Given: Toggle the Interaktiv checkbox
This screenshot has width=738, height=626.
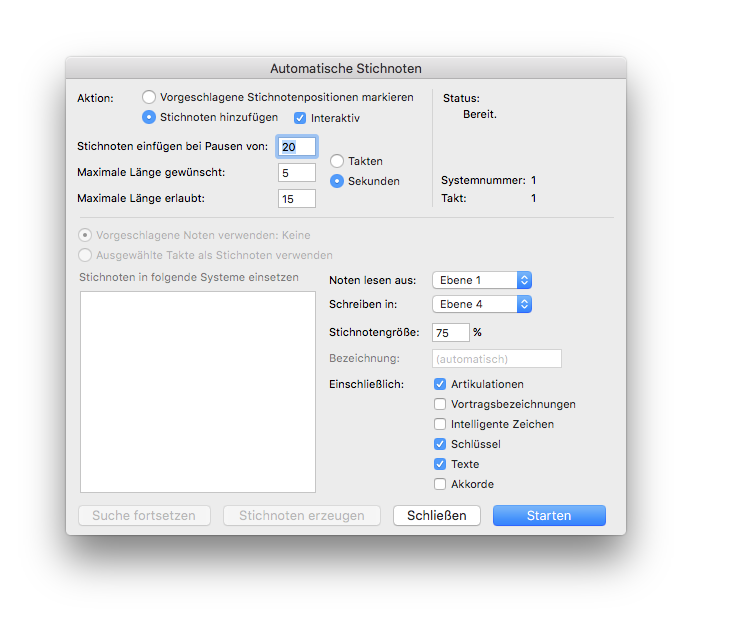Looking at the screenshot, I should coord(300,118).
